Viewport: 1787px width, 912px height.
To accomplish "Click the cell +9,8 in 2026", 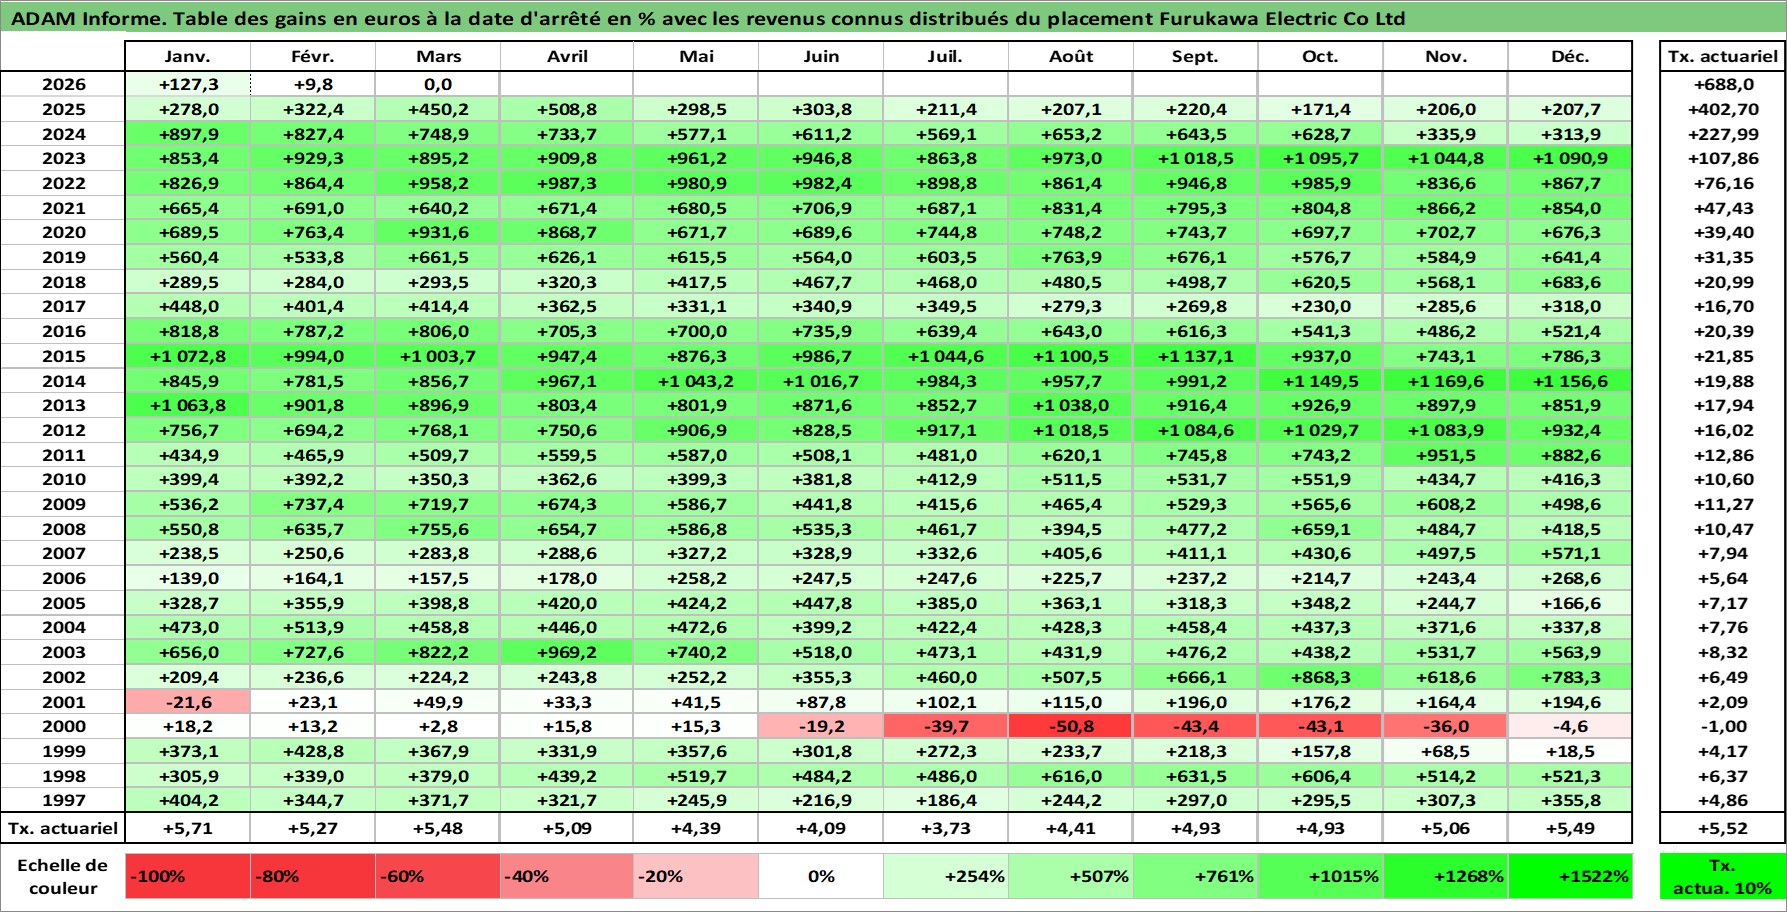I will tap(313, 84).
